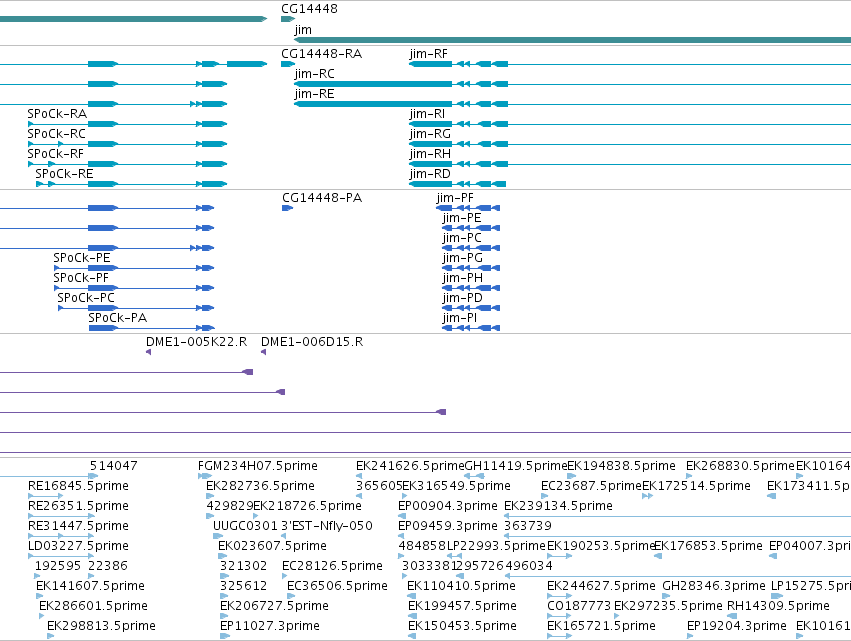Click the RH14309.5prime EST label
Screen dimensions: 851x641
point(778,606)
